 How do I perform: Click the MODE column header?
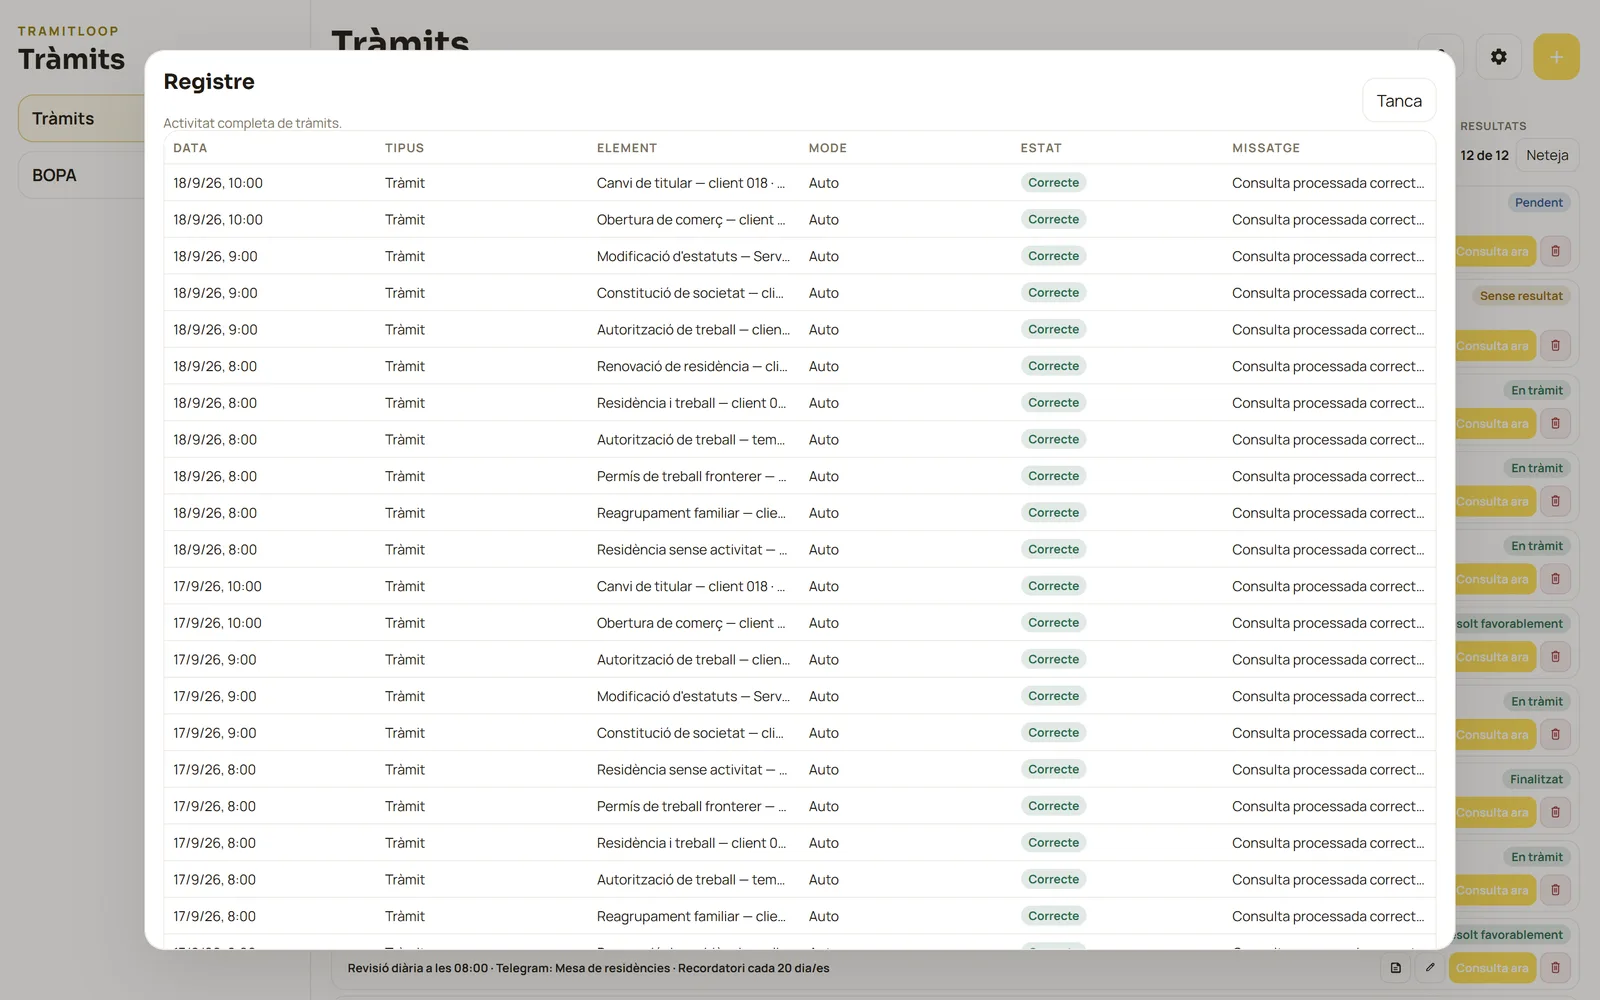tap(828, 148)
